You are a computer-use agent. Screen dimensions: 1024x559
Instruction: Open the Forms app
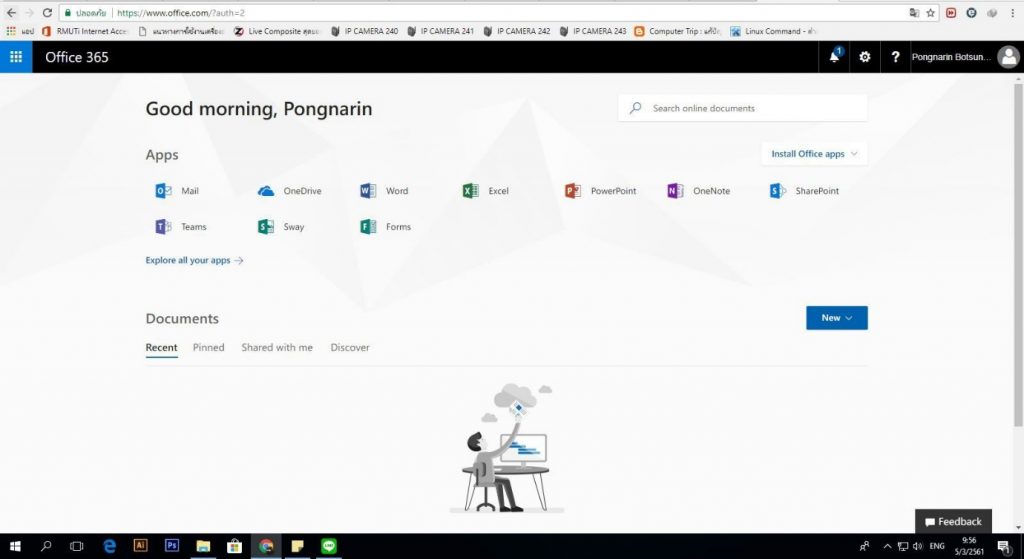pos(368,227)
